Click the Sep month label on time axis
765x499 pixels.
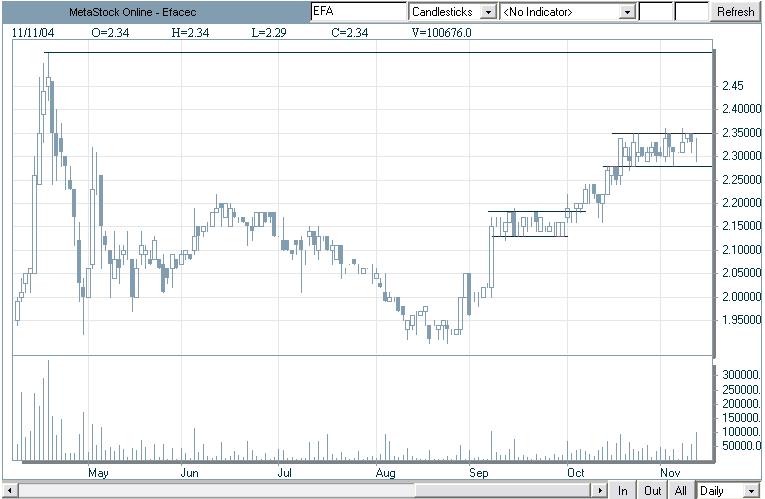coord(479,473)
